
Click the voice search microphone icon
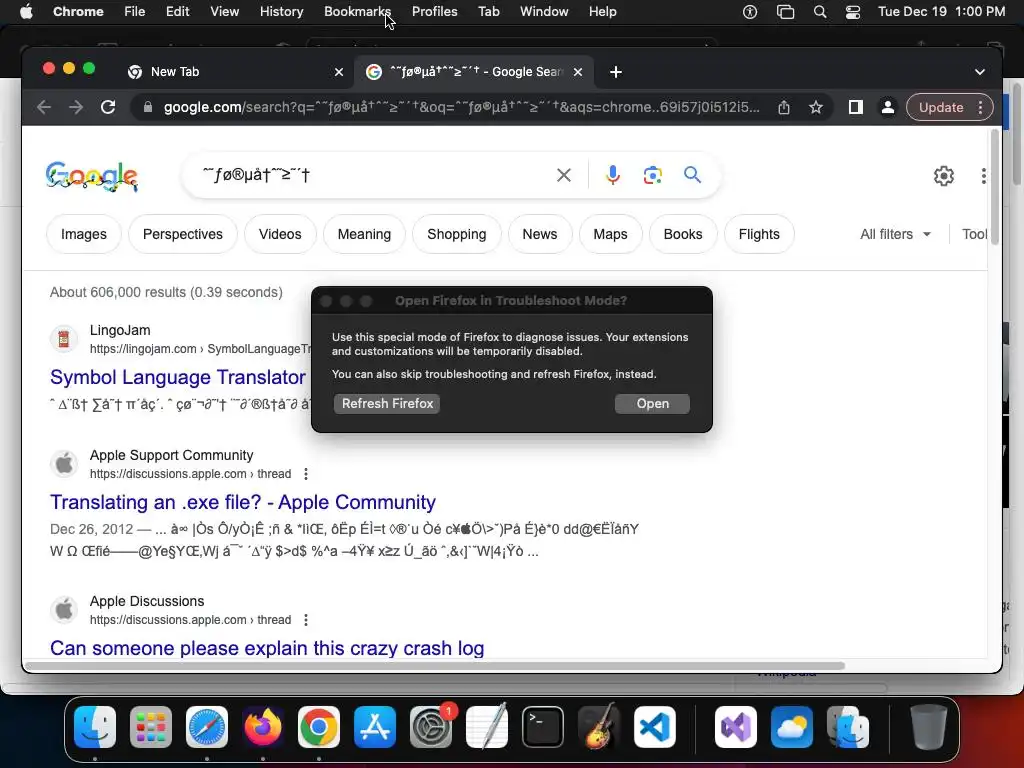coord(613,175)
